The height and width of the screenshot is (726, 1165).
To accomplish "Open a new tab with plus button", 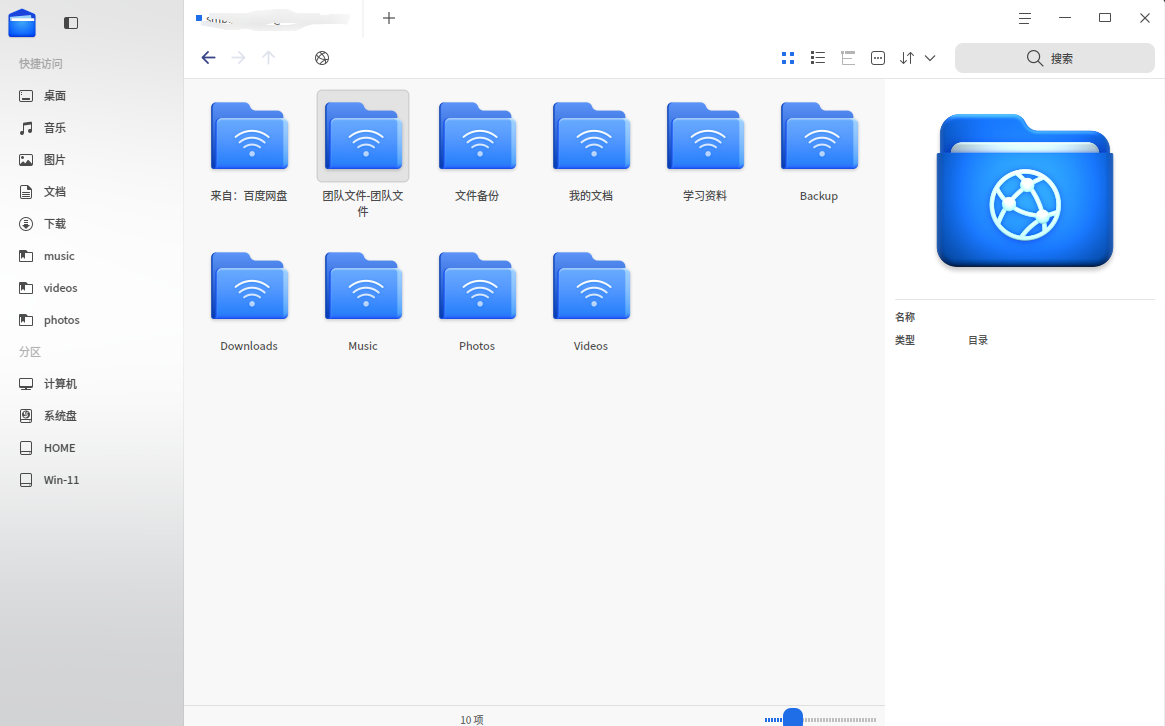I will (x=389, y=18).
